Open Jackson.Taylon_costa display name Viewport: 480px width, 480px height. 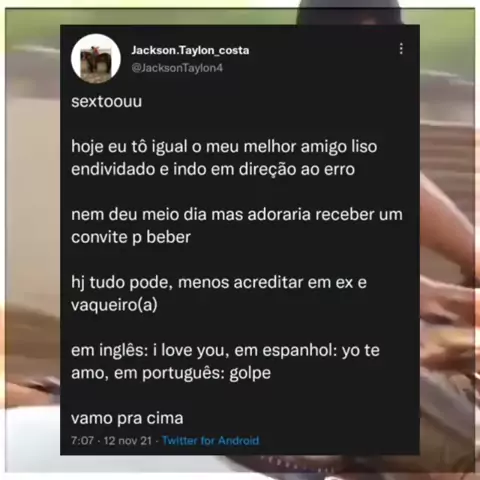pyautogui.click(x=190, y=50)
